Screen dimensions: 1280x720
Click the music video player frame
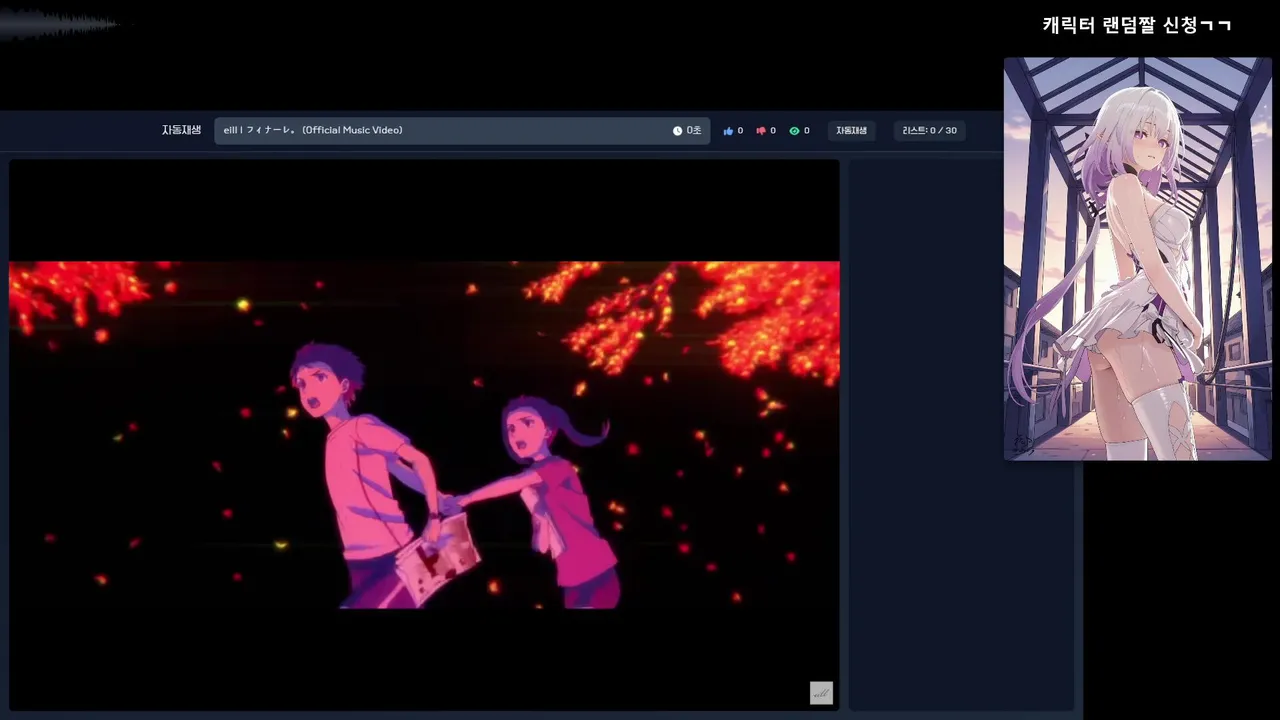coord(424,435)
